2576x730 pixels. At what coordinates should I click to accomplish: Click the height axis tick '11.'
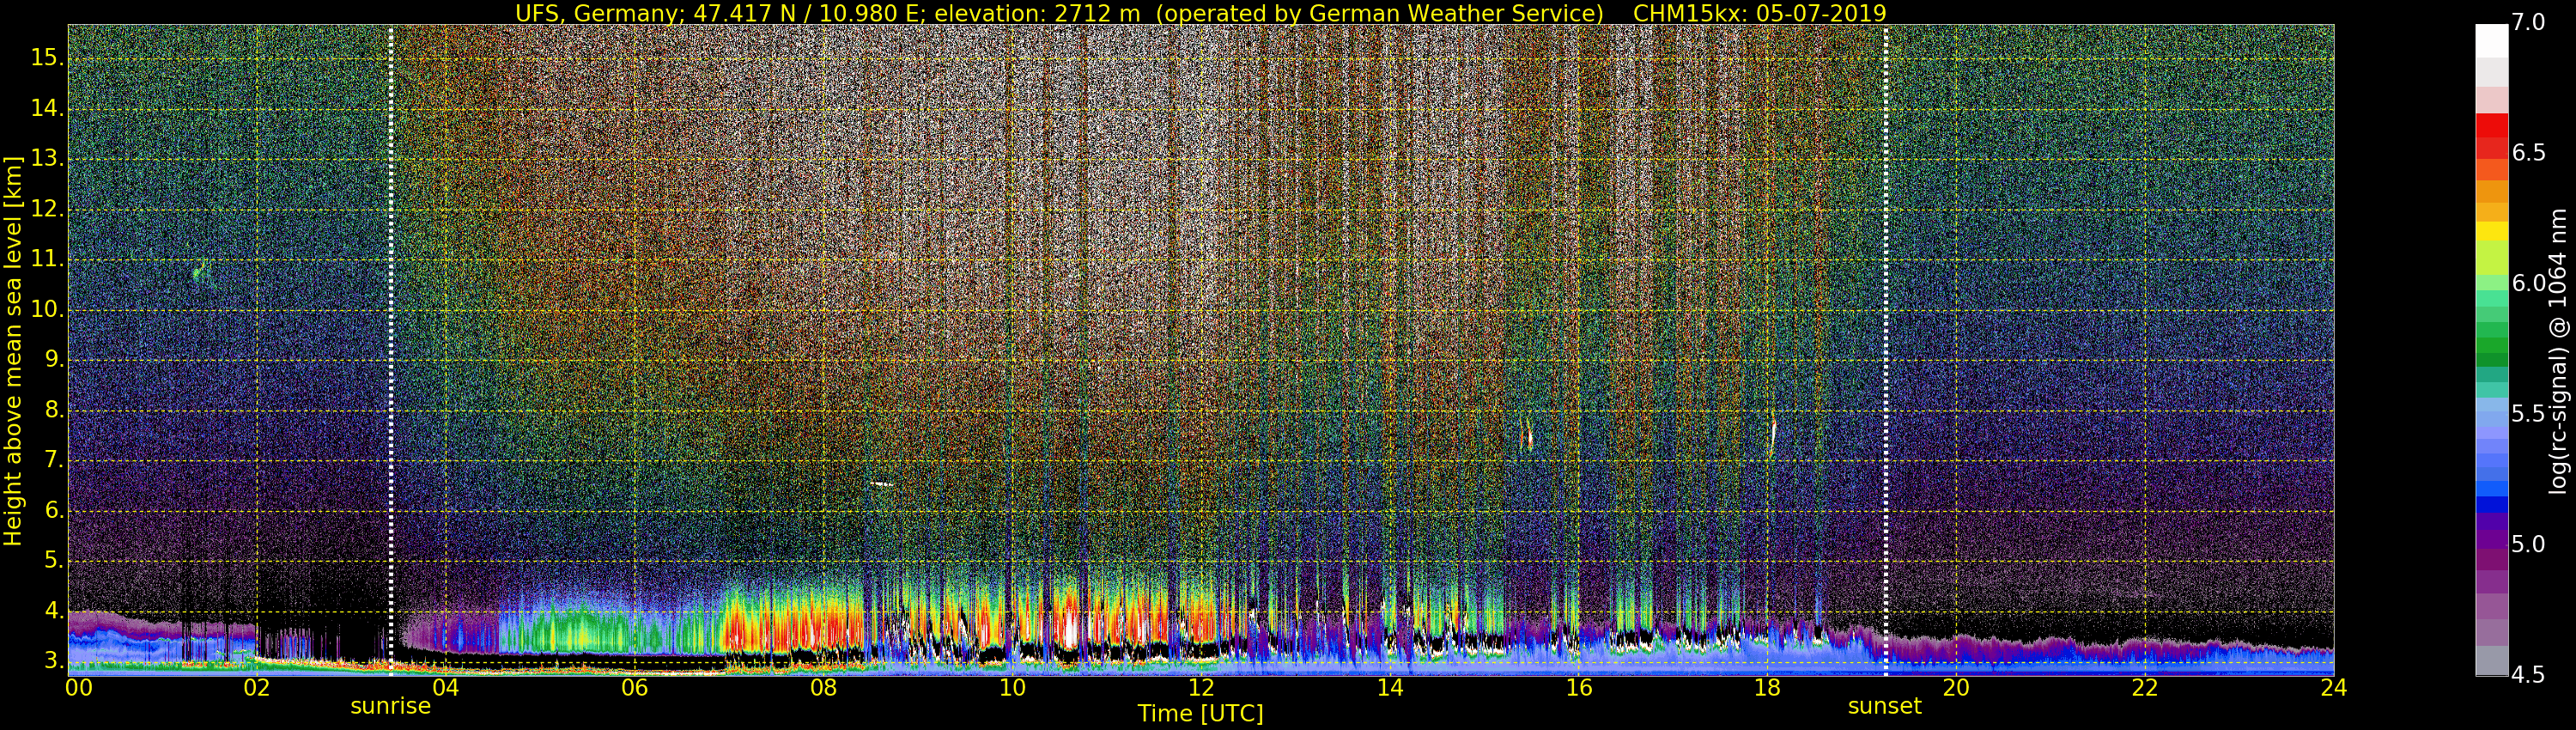click(47, 259)
